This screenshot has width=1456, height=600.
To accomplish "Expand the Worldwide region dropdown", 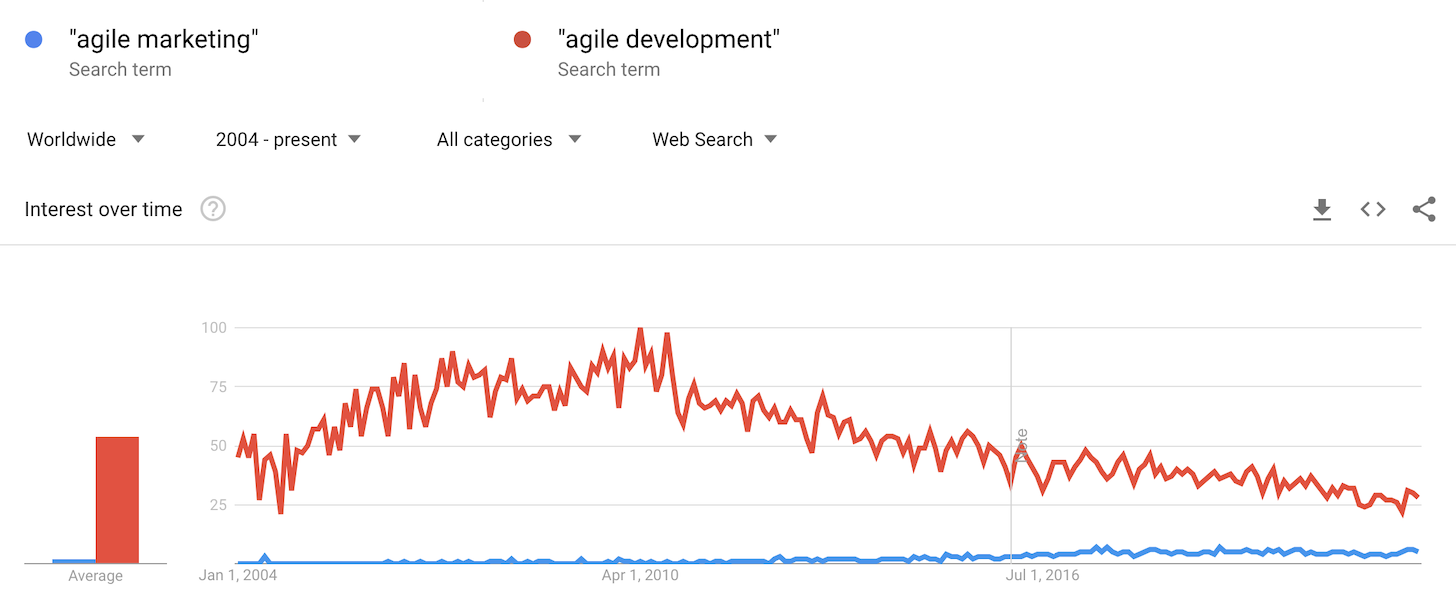I will (x=86, y=139).
